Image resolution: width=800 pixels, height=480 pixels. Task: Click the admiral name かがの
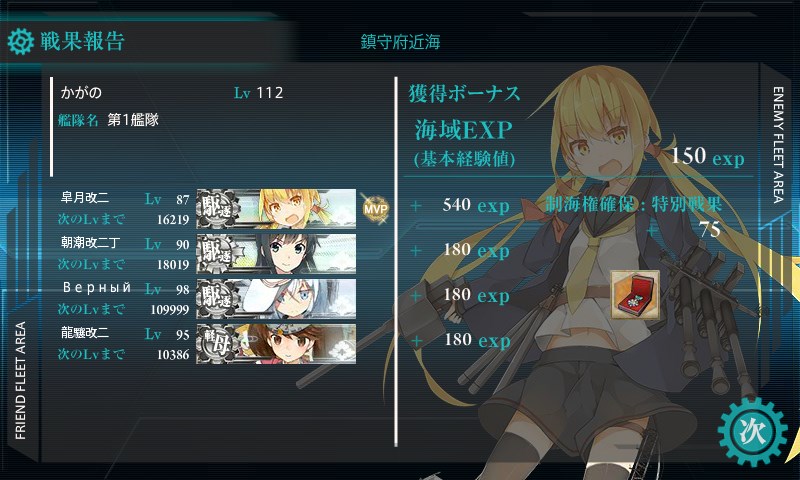click(81, 93)
